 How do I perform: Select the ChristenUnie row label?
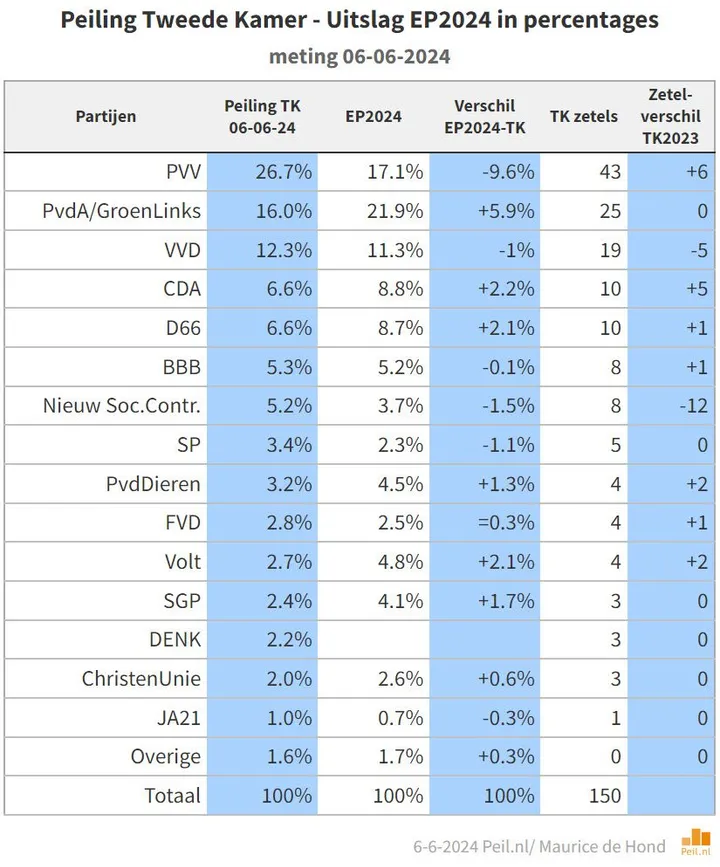pyautogui.click(x=141, y=678)
